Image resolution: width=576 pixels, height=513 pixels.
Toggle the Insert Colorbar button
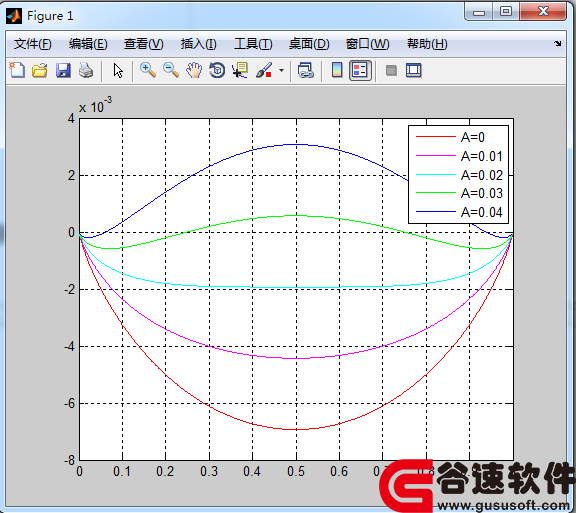tap(337, 70)
